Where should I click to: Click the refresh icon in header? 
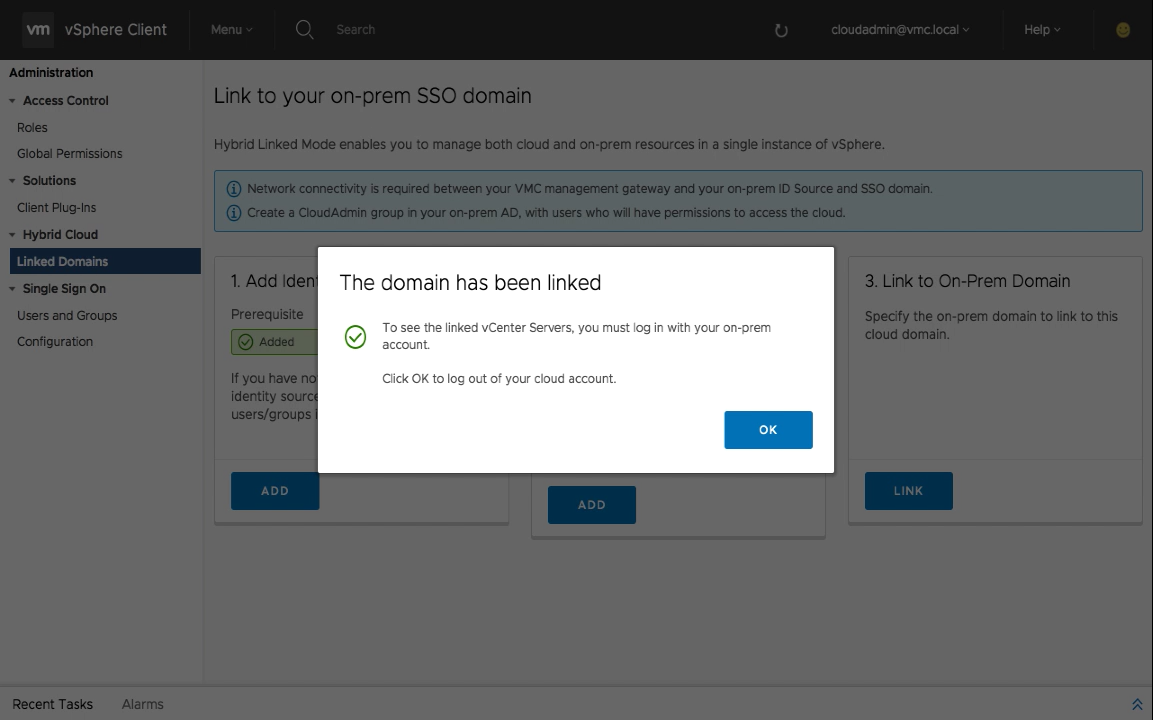click(781, 30)
